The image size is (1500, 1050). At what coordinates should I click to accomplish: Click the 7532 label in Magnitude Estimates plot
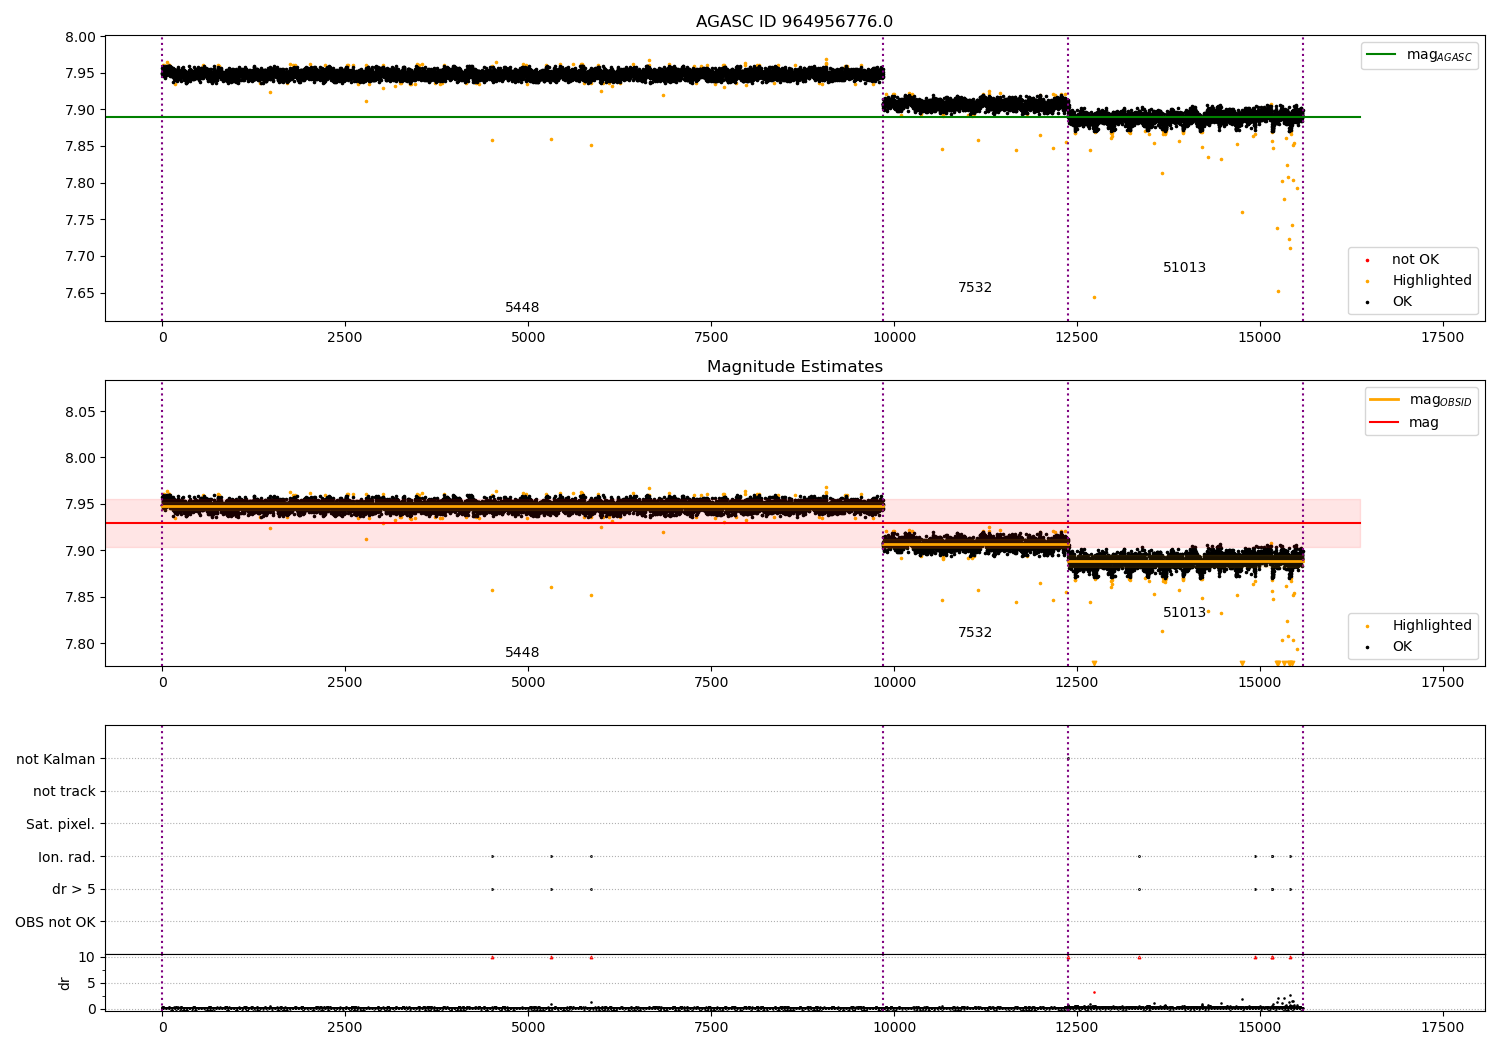tap(975, 632)
